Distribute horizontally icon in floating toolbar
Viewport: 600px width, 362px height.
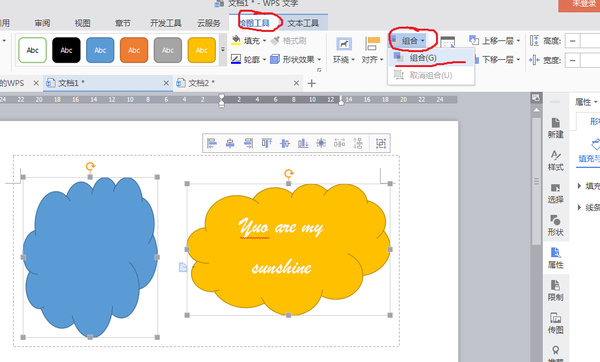339,143
